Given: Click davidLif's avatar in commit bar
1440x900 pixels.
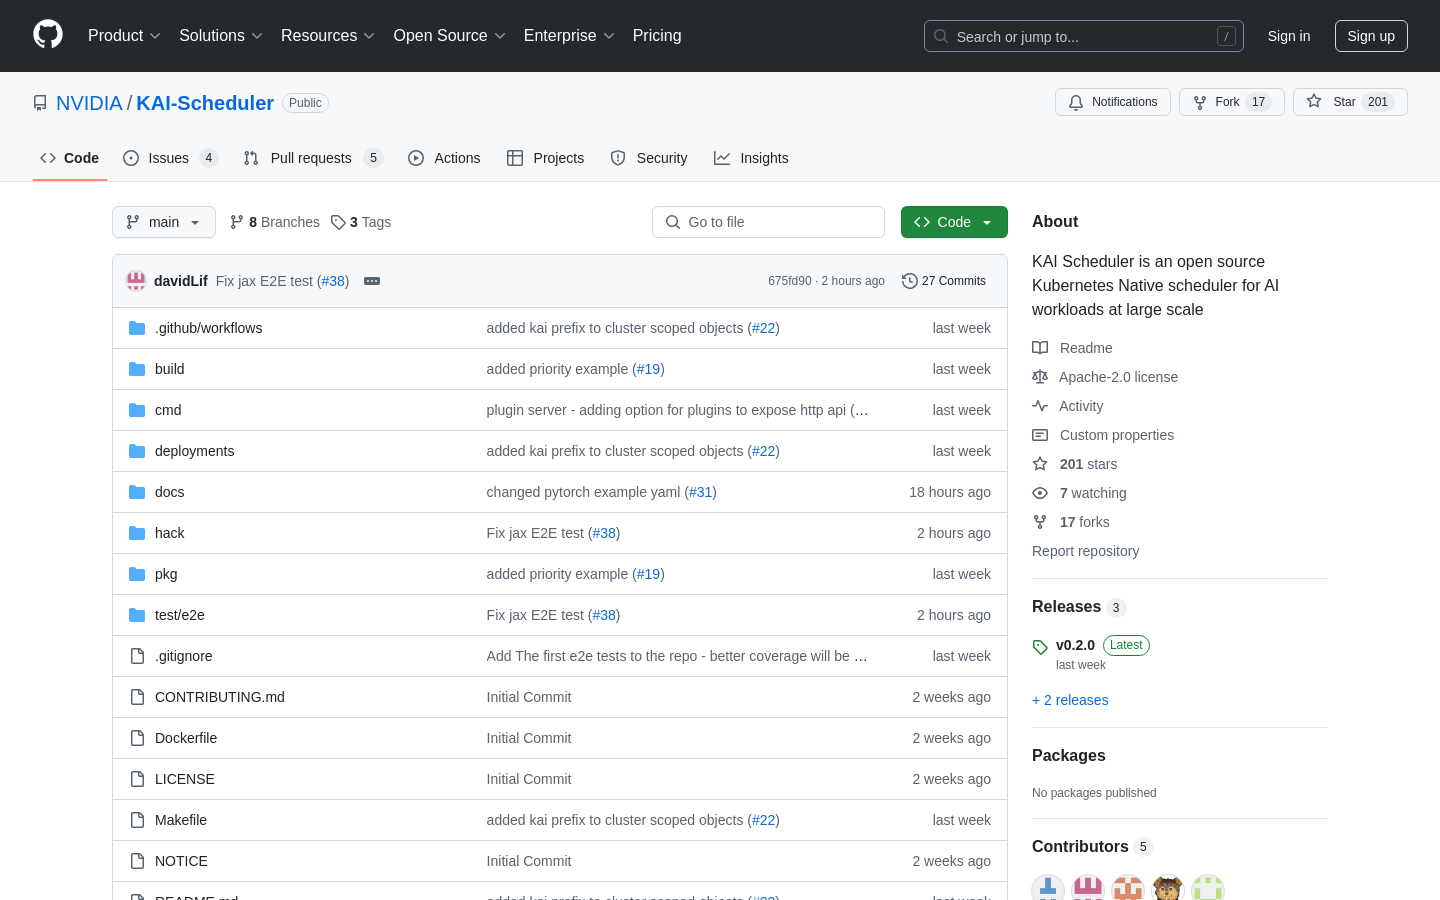Looking at the screenshot, I should 136,281.
